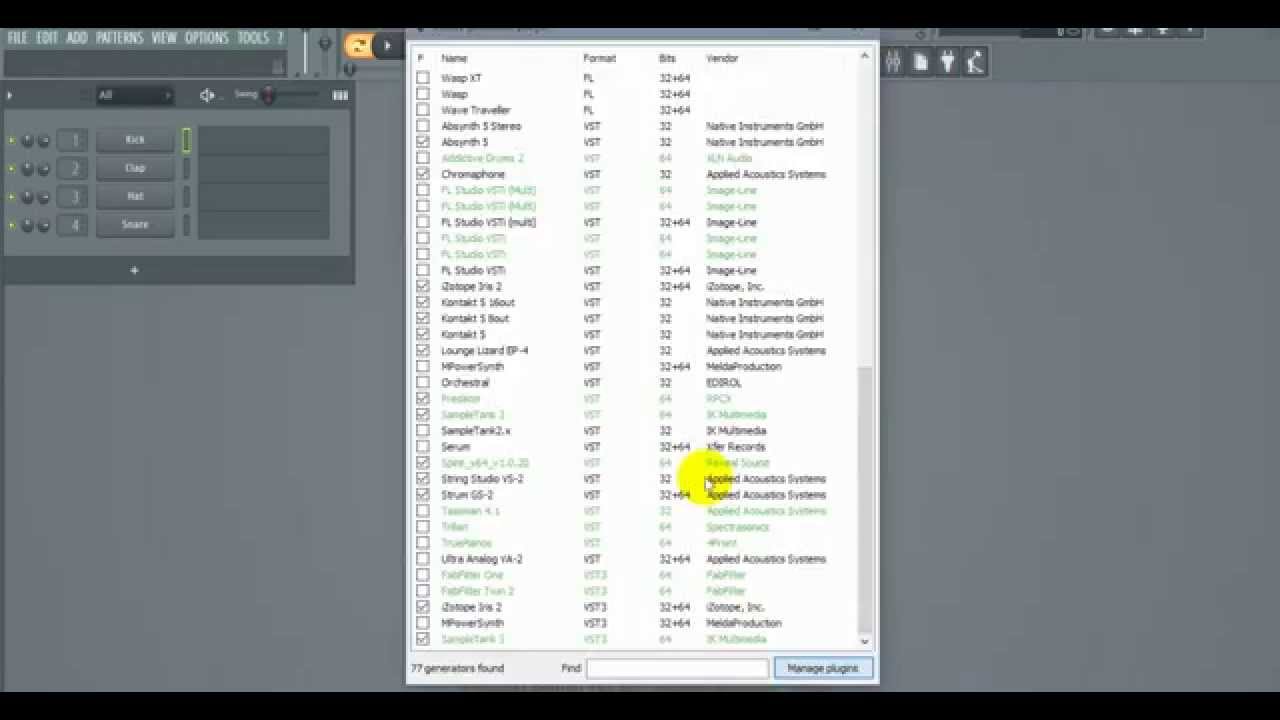Open the FILE menu
The image size is (1280, 720).
pyautogui.click(x=18, y=38)
